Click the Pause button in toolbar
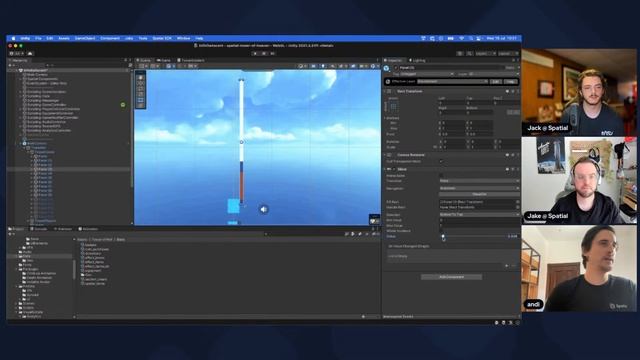Viewport: 640px width, 360px height. 264,53
